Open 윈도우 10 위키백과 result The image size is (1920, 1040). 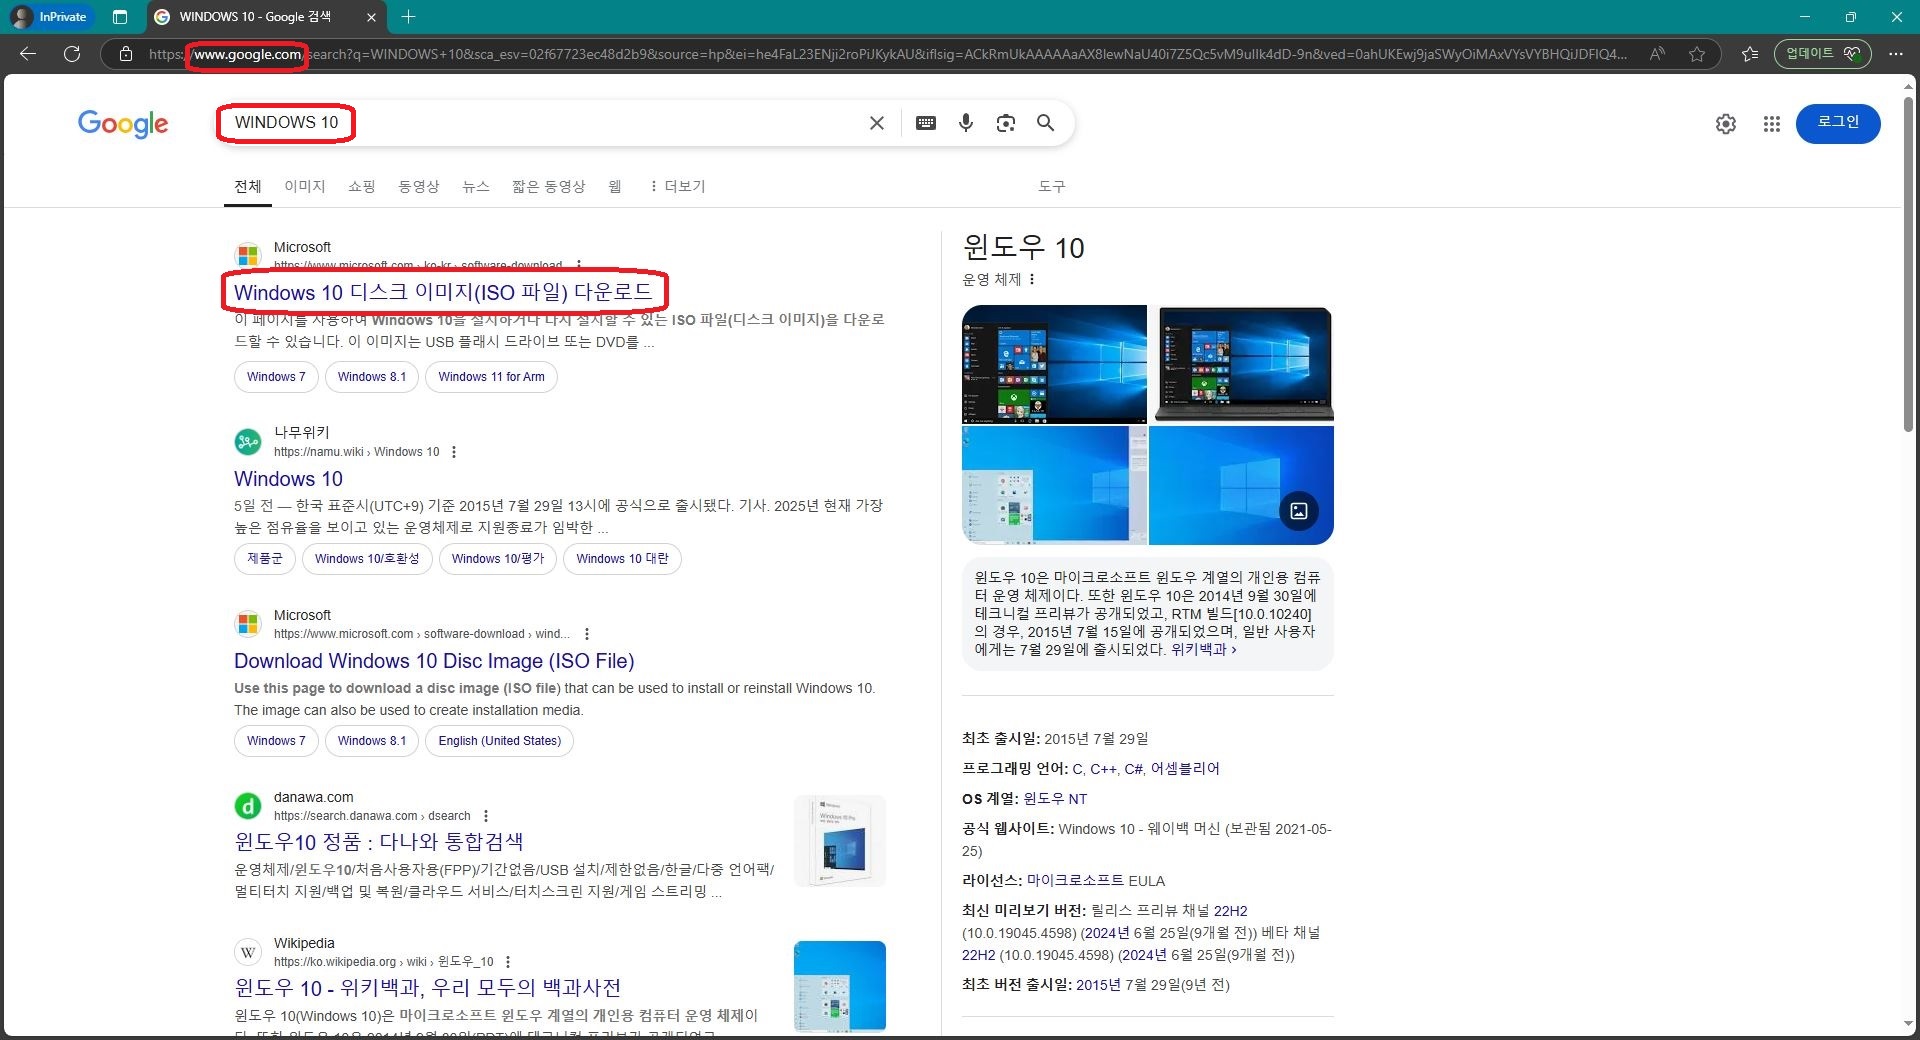coord(427,988)
